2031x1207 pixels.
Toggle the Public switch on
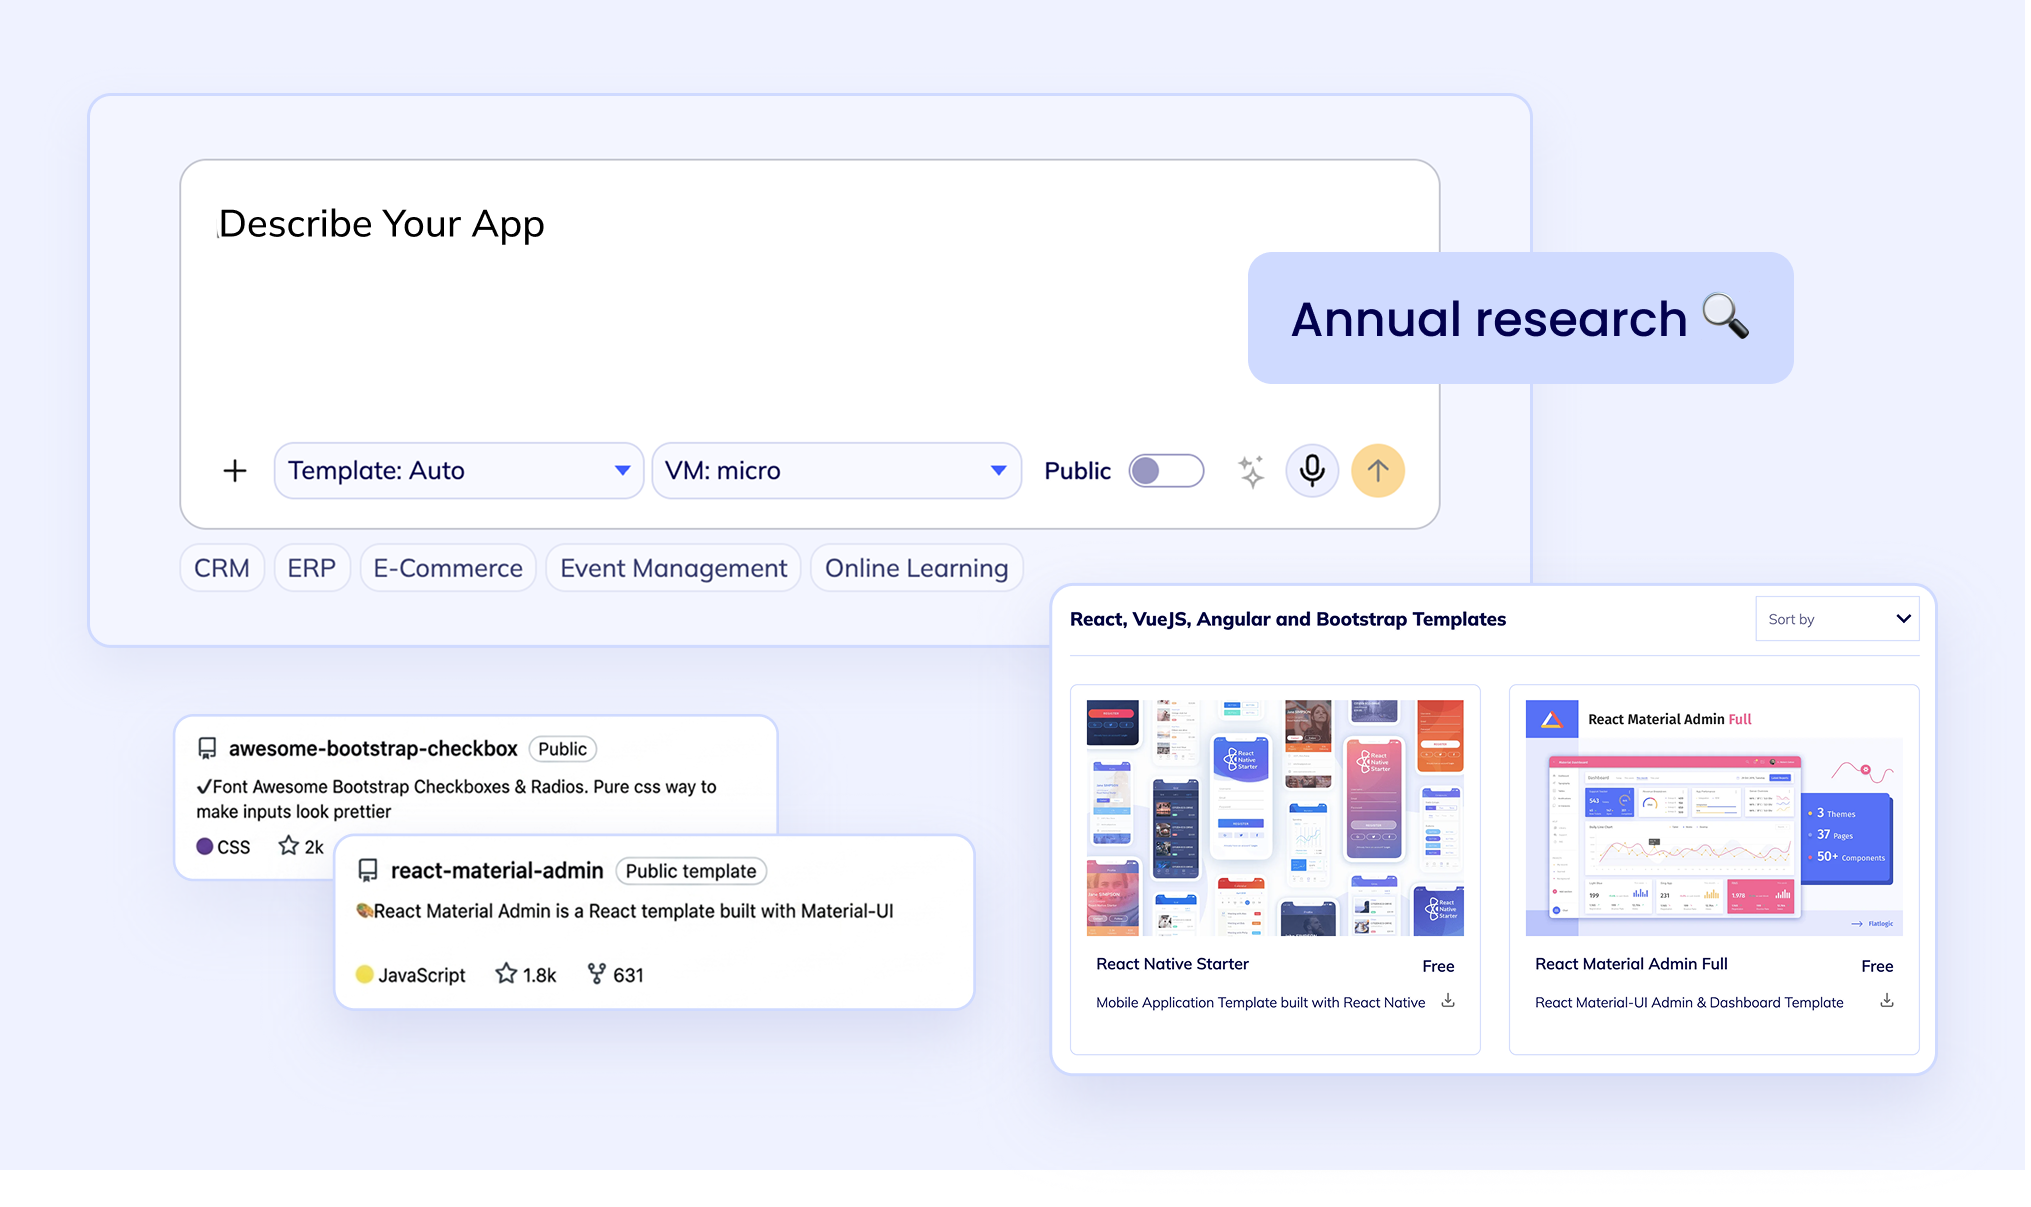pyautogui.click(x=1166, y=470)
